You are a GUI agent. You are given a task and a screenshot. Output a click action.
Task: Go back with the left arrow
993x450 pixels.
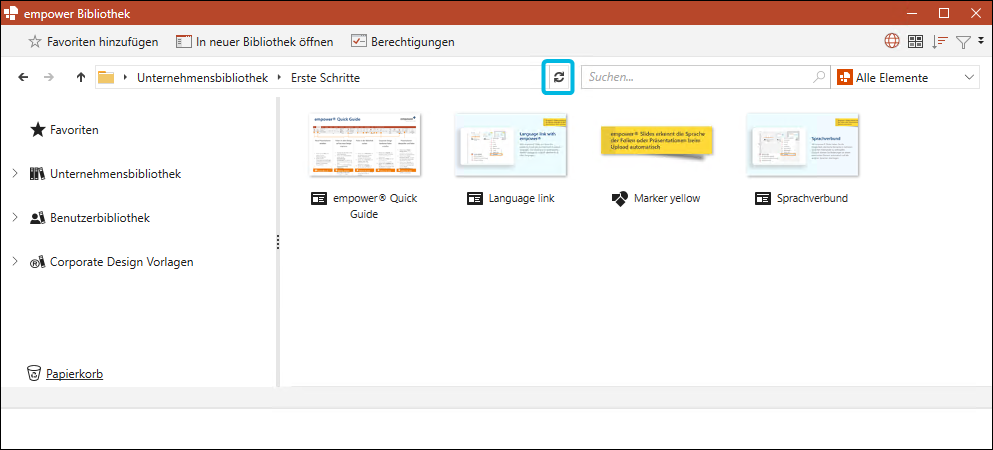pos(23,77)
